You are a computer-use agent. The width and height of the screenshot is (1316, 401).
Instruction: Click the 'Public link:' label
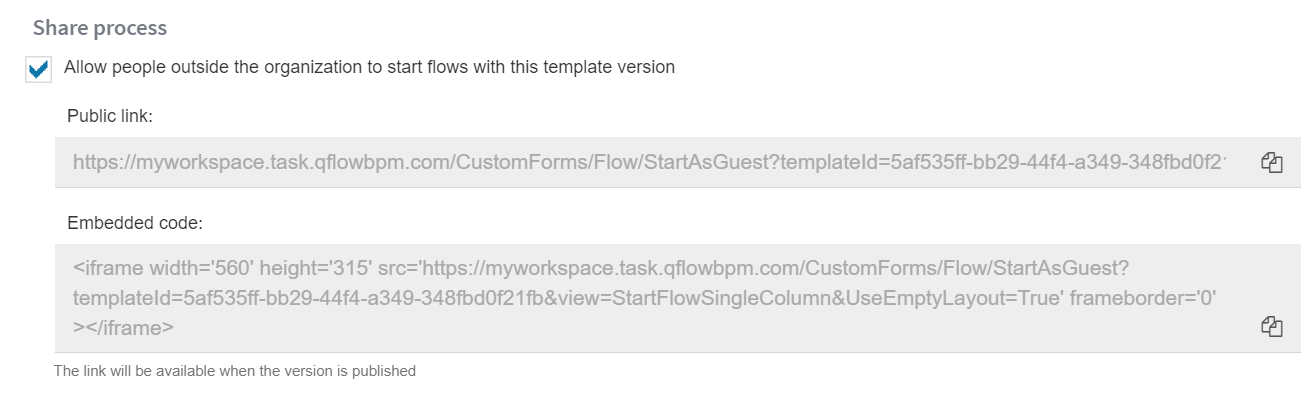tap(110, 116)
